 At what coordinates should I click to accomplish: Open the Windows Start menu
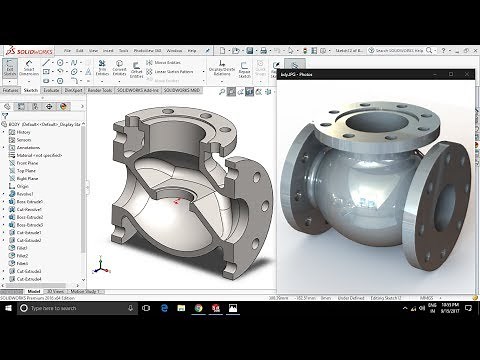click(x=8, y=308)
